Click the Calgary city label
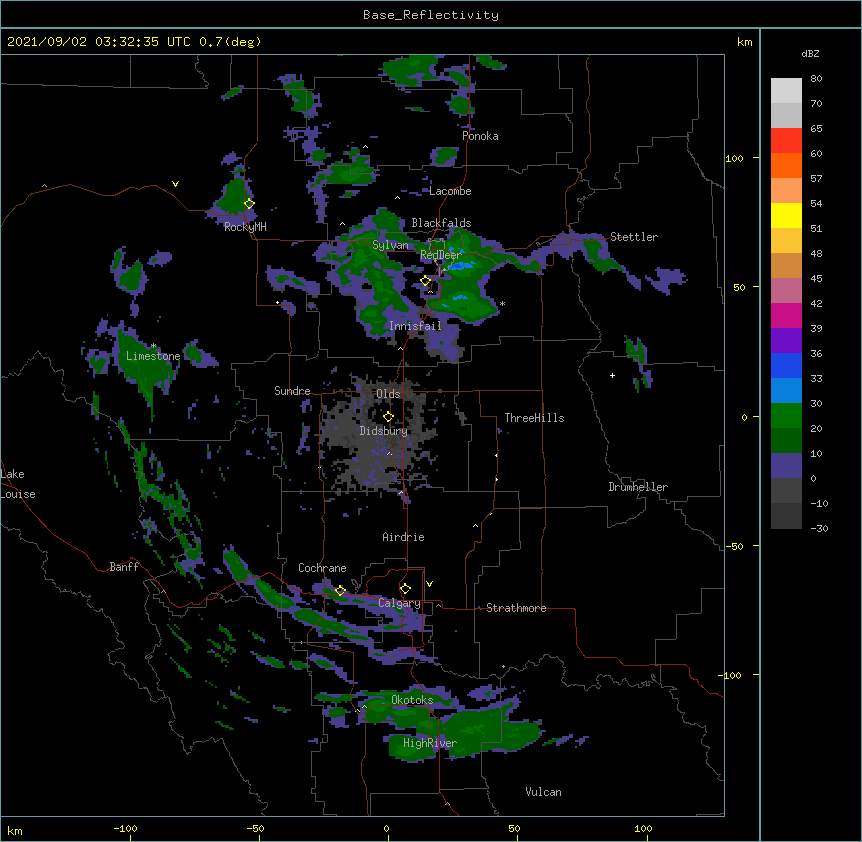 (x=399, y=603)
